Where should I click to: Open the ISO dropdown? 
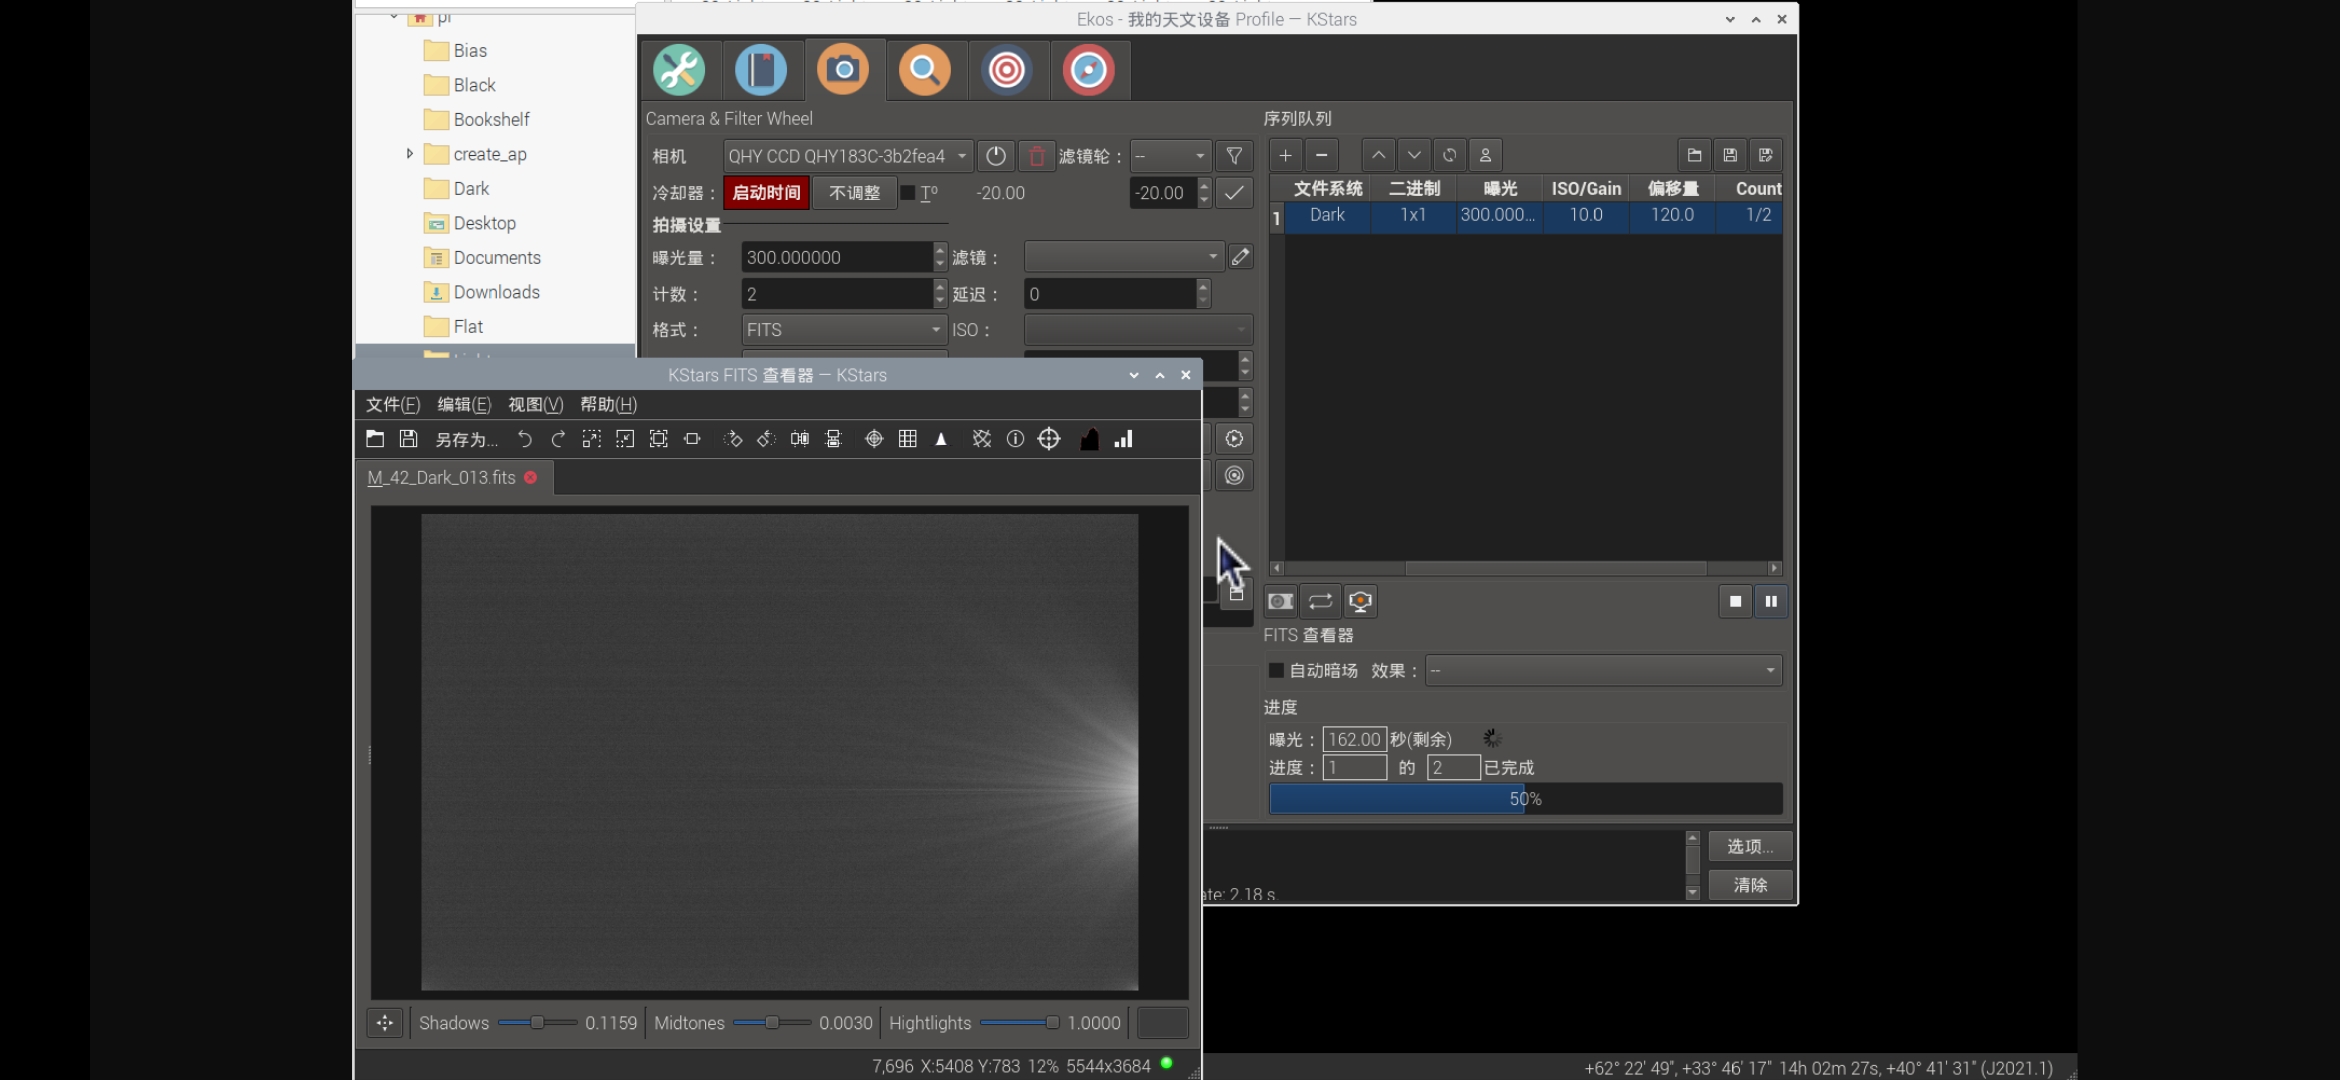pos(1138,330)
